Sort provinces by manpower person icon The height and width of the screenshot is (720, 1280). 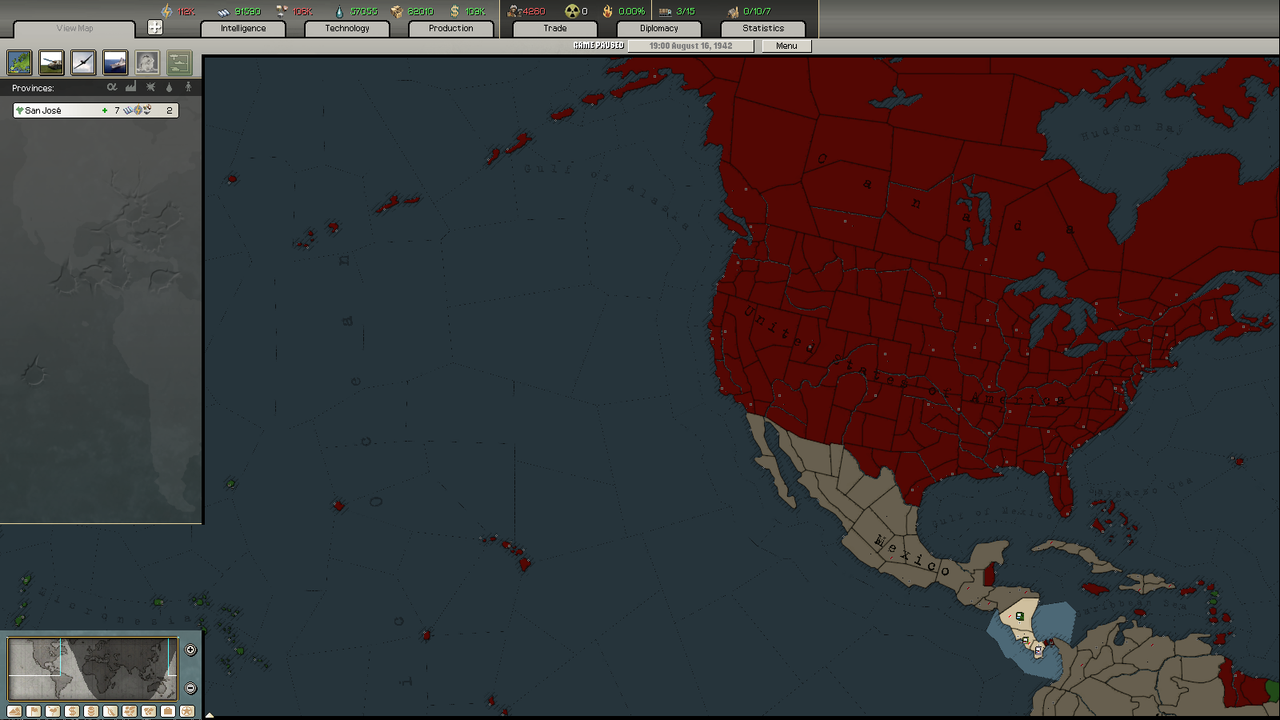(187, 88)
